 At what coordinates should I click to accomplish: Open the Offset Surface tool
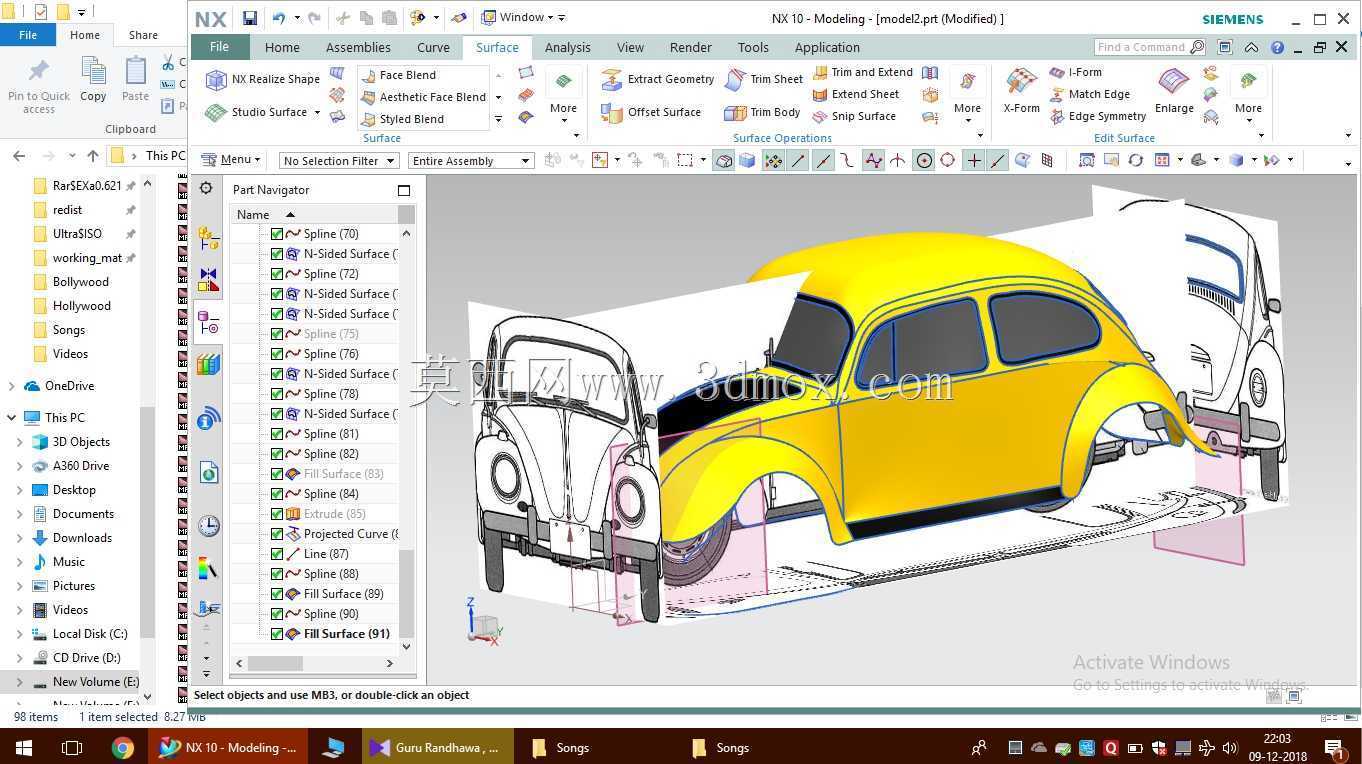pyautogui.click(x=651, y=112)
